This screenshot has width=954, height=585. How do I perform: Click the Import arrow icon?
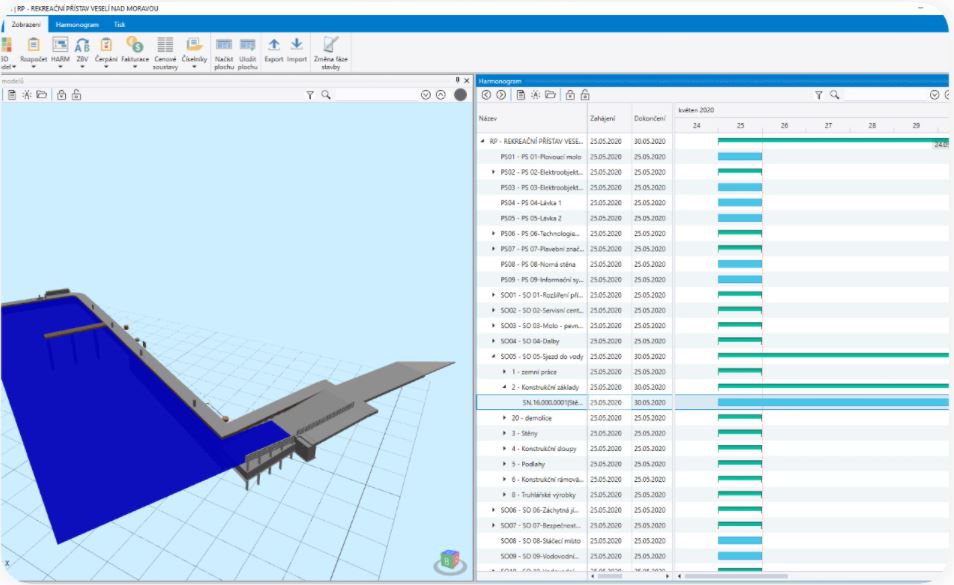tap(297, 44)
